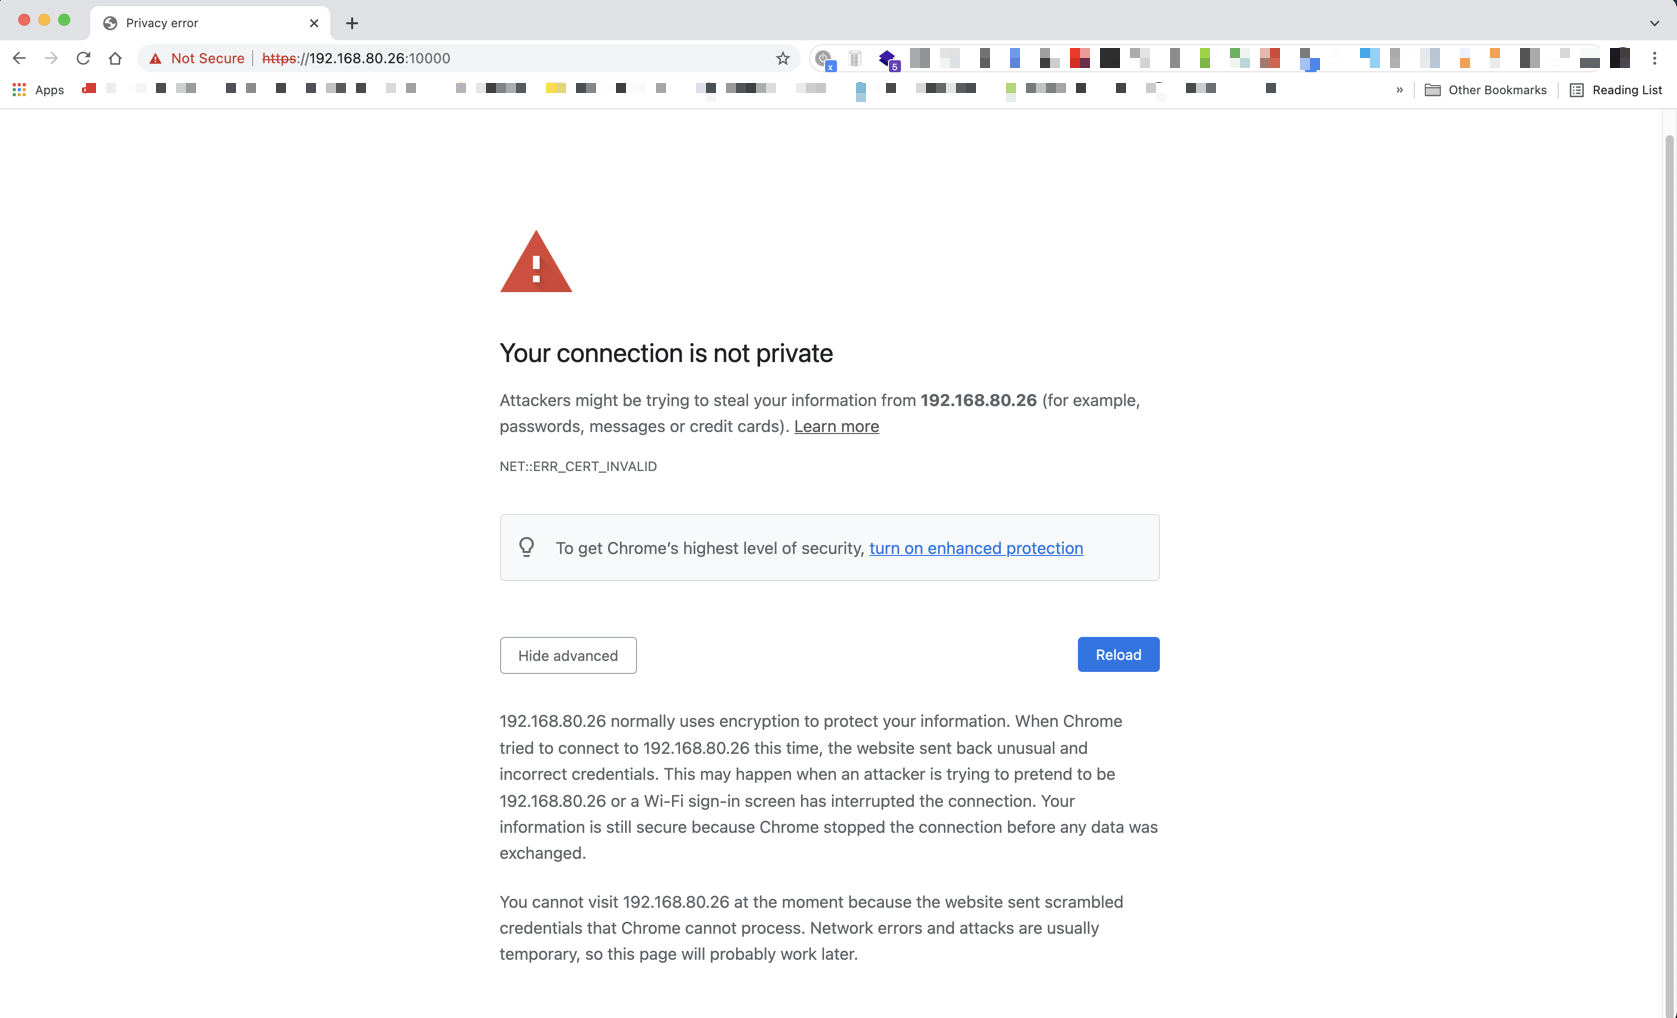
Task: Bookmark this page with the star icon
Action: (x=783, y=58)
